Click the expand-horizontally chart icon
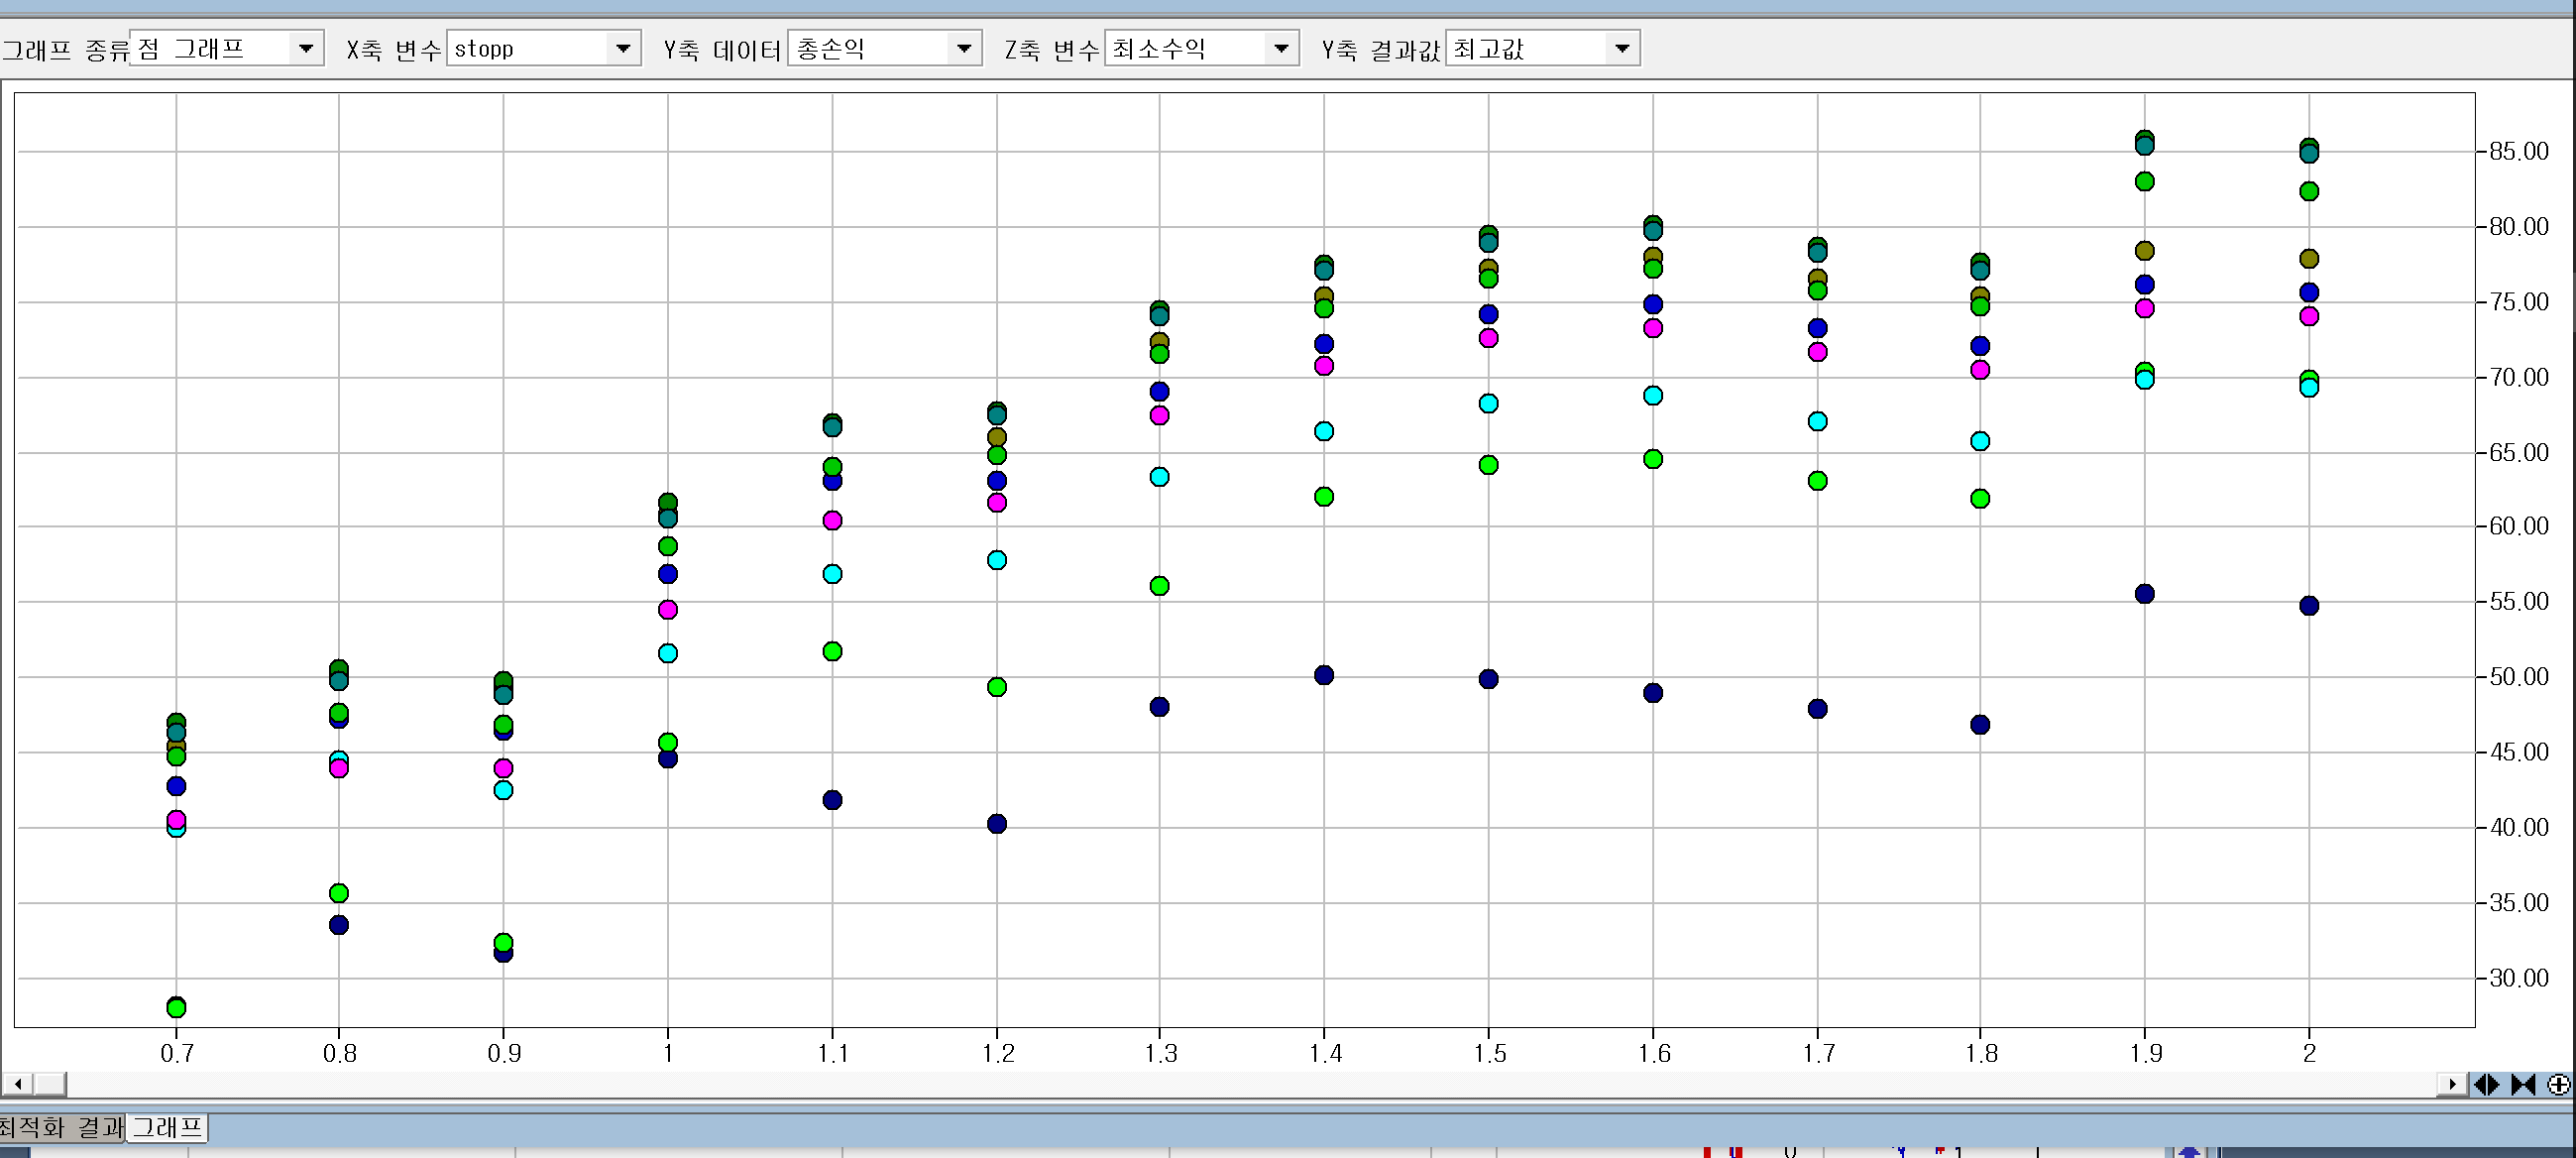This screenshot has height=1158, width=2576. (x=2486, y=1084)
